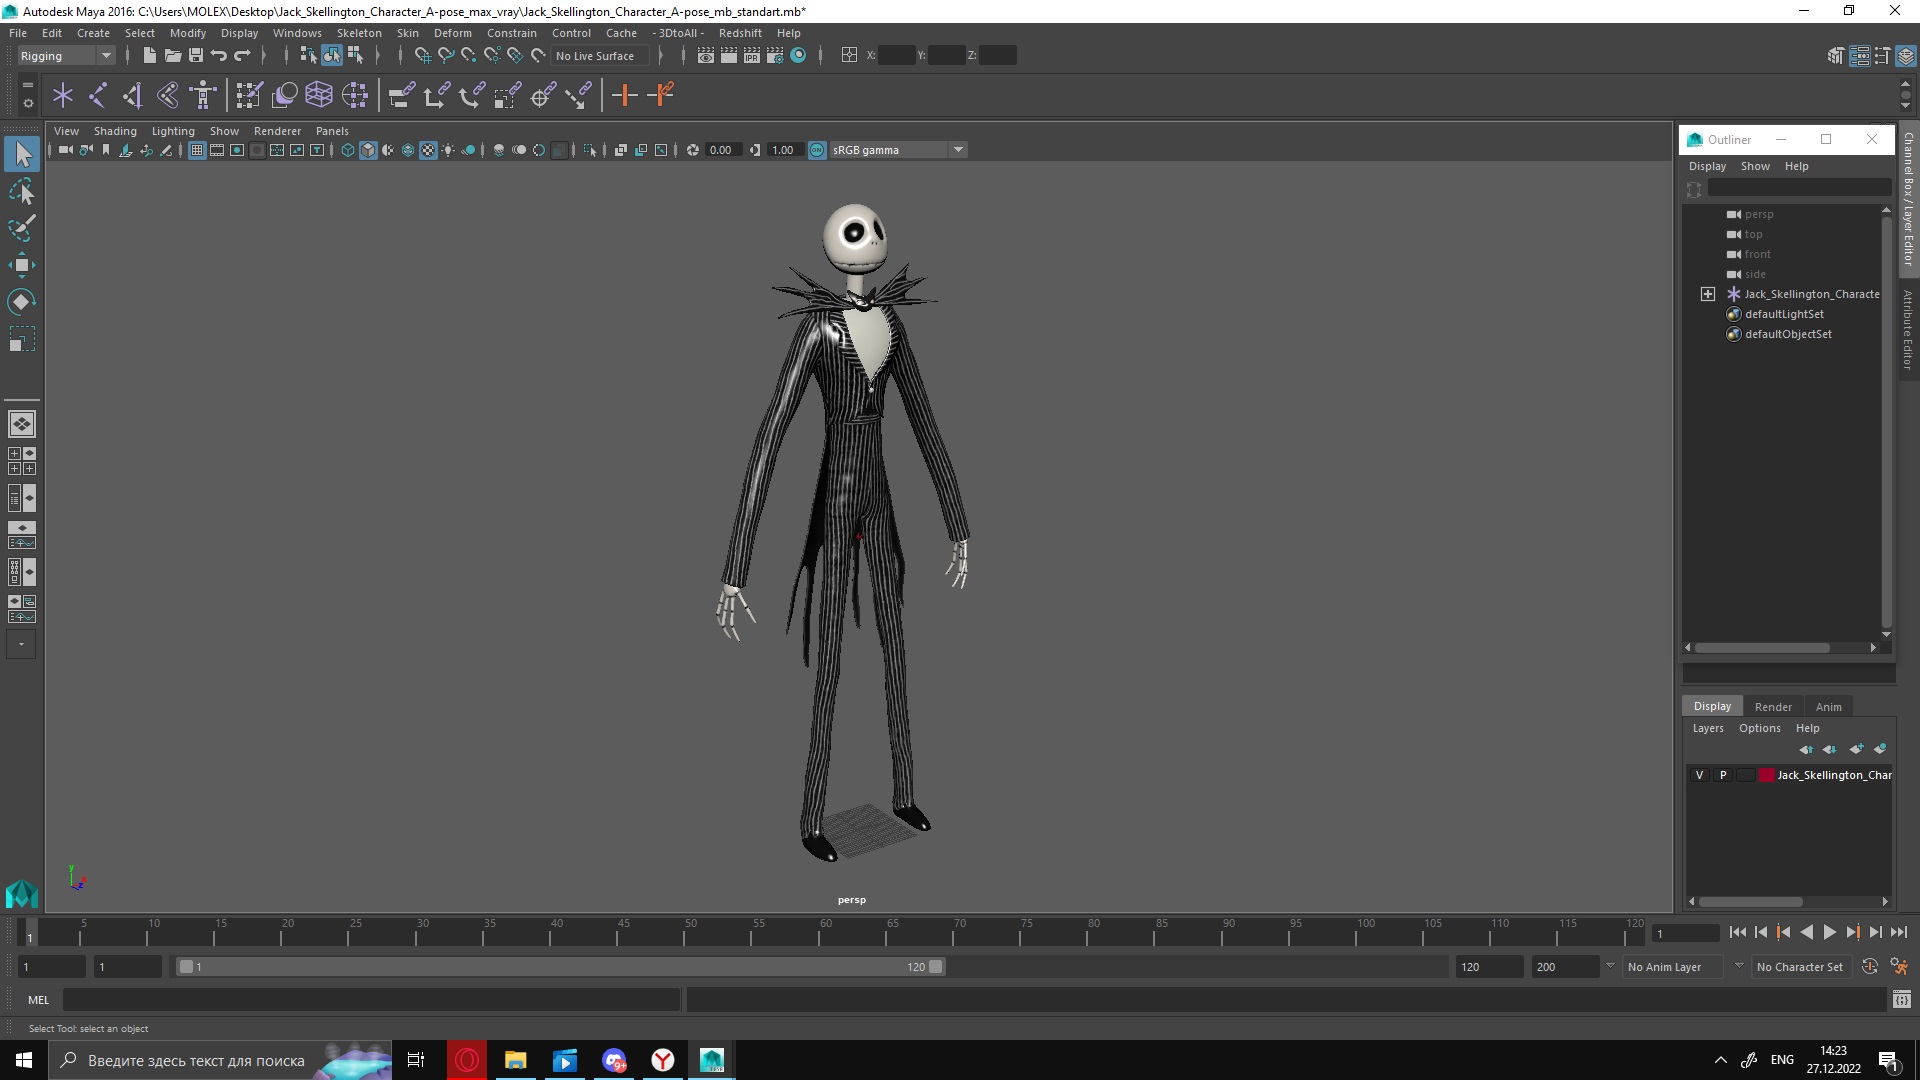Screen dimensions: 1920x1080
Task: Toggle wireframe display in viewport toolbar
Action: (348, 150)
